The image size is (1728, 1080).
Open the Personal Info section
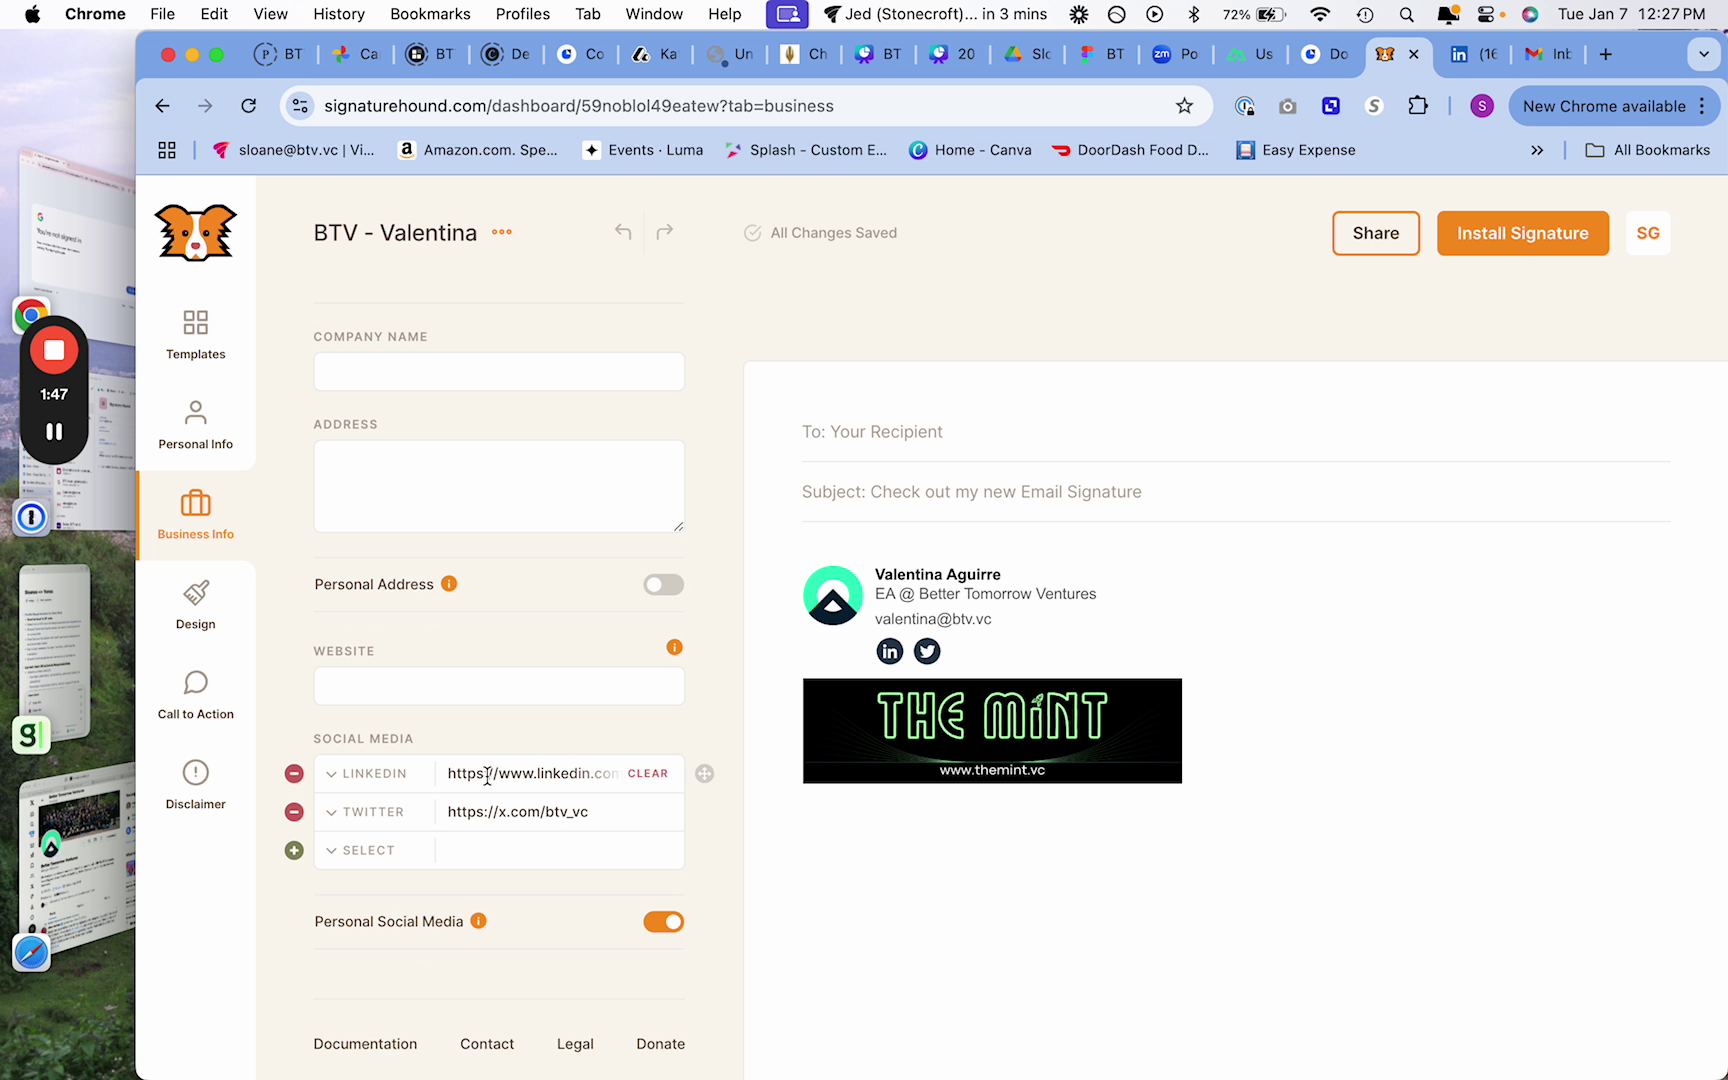[195, 425]
